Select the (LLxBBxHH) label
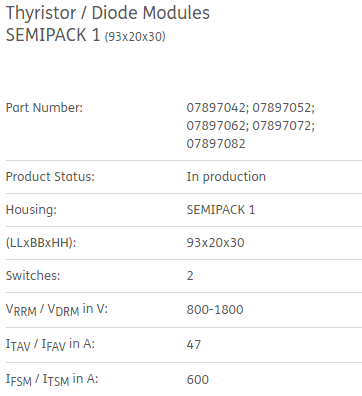Screen dimensions: 362x396 (41, 243)
